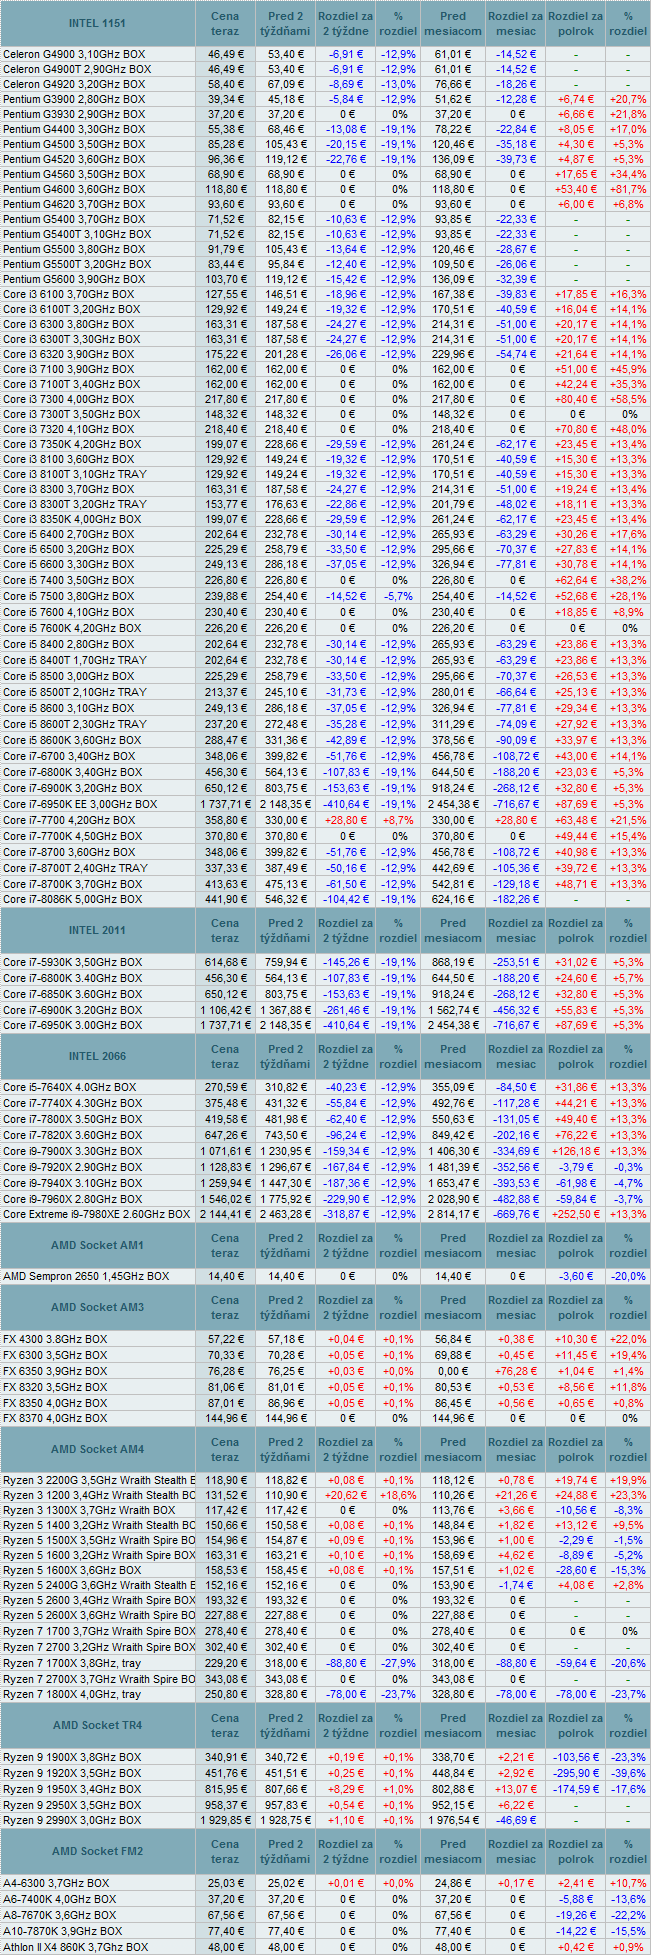The width and height of the screenshot is (651, 1955).
Task: Select Core Extreme i9-7980XE 2.60GHz BOX name
Action: tap(97, 1214)
